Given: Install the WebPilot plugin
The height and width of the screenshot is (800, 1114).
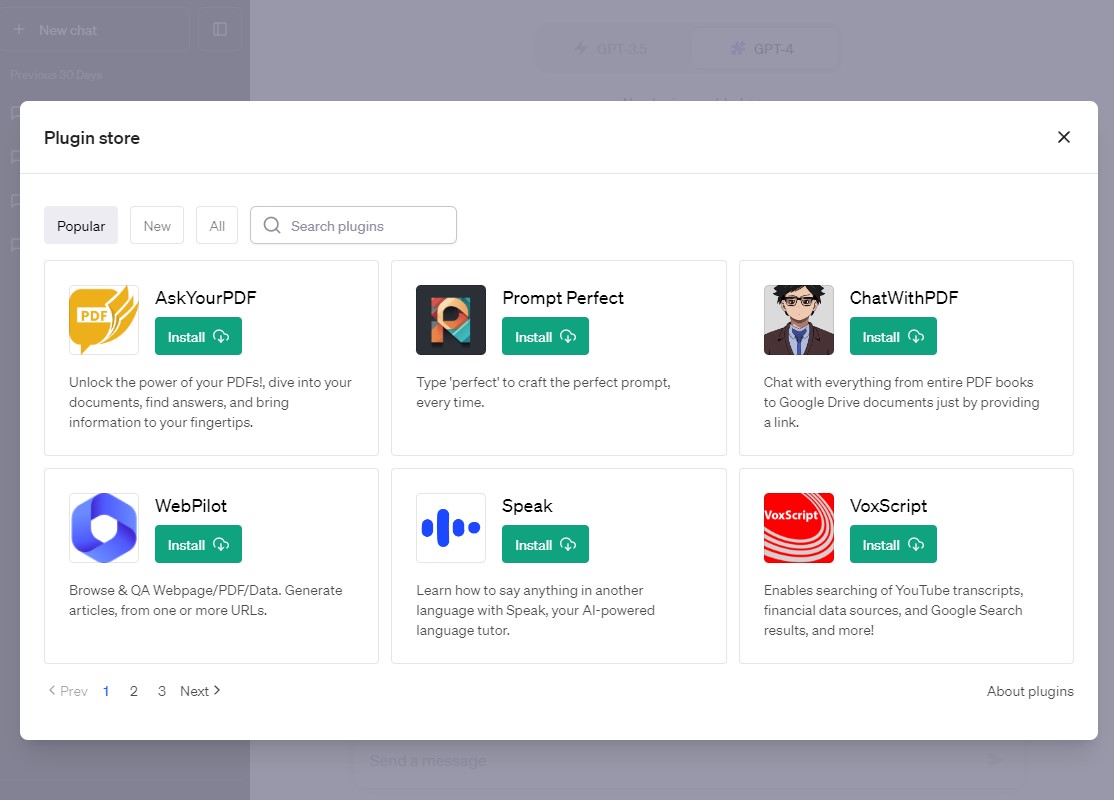Looking at the screenshot, I should click(x=198, y=544).
